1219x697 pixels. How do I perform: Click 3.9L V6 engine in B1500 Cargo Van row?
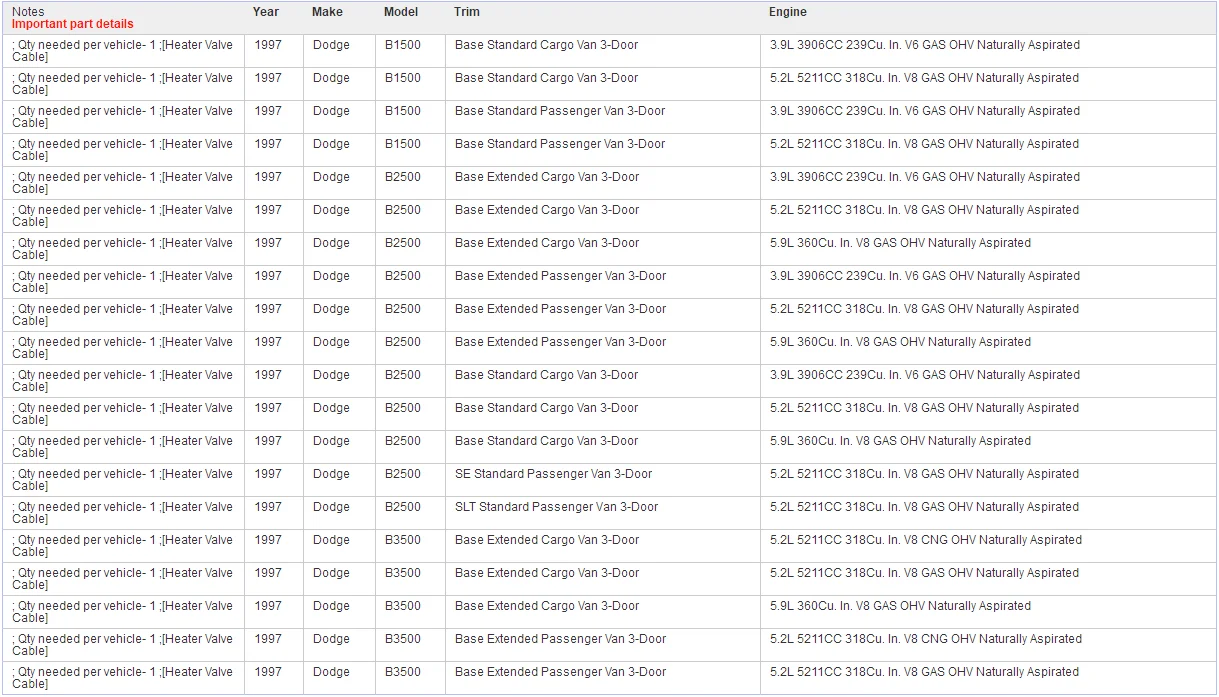click(x=925, y=45)
